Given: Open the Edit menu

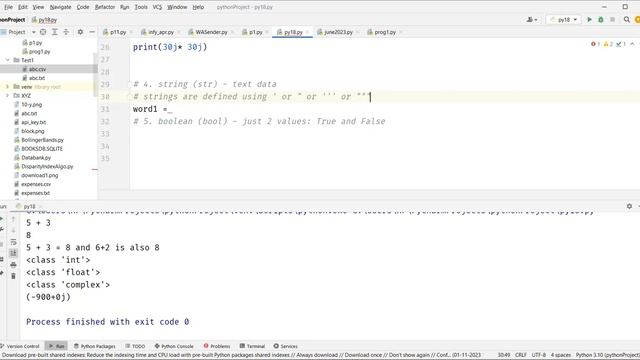Looking at the screenshot, I should point(23,7).
